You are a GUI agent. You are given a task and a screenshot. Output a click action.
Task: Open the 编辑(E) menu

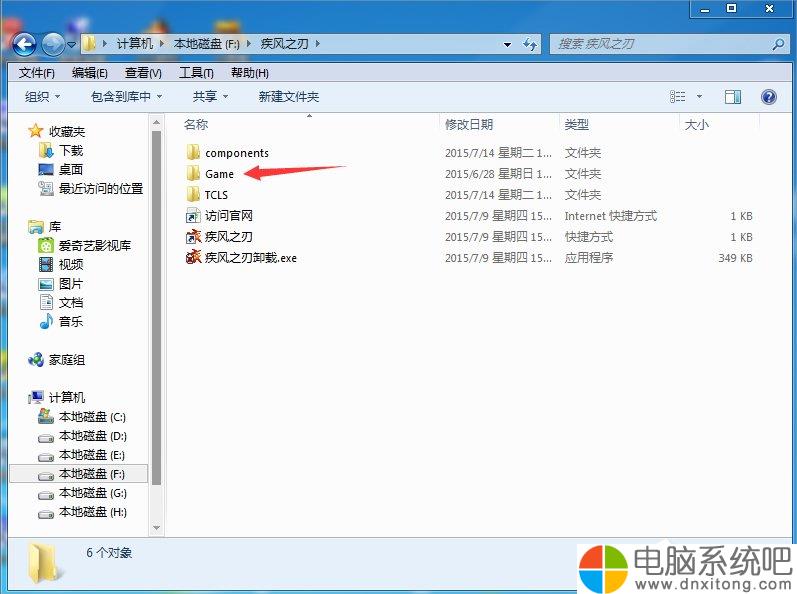(x=89, y=73)
